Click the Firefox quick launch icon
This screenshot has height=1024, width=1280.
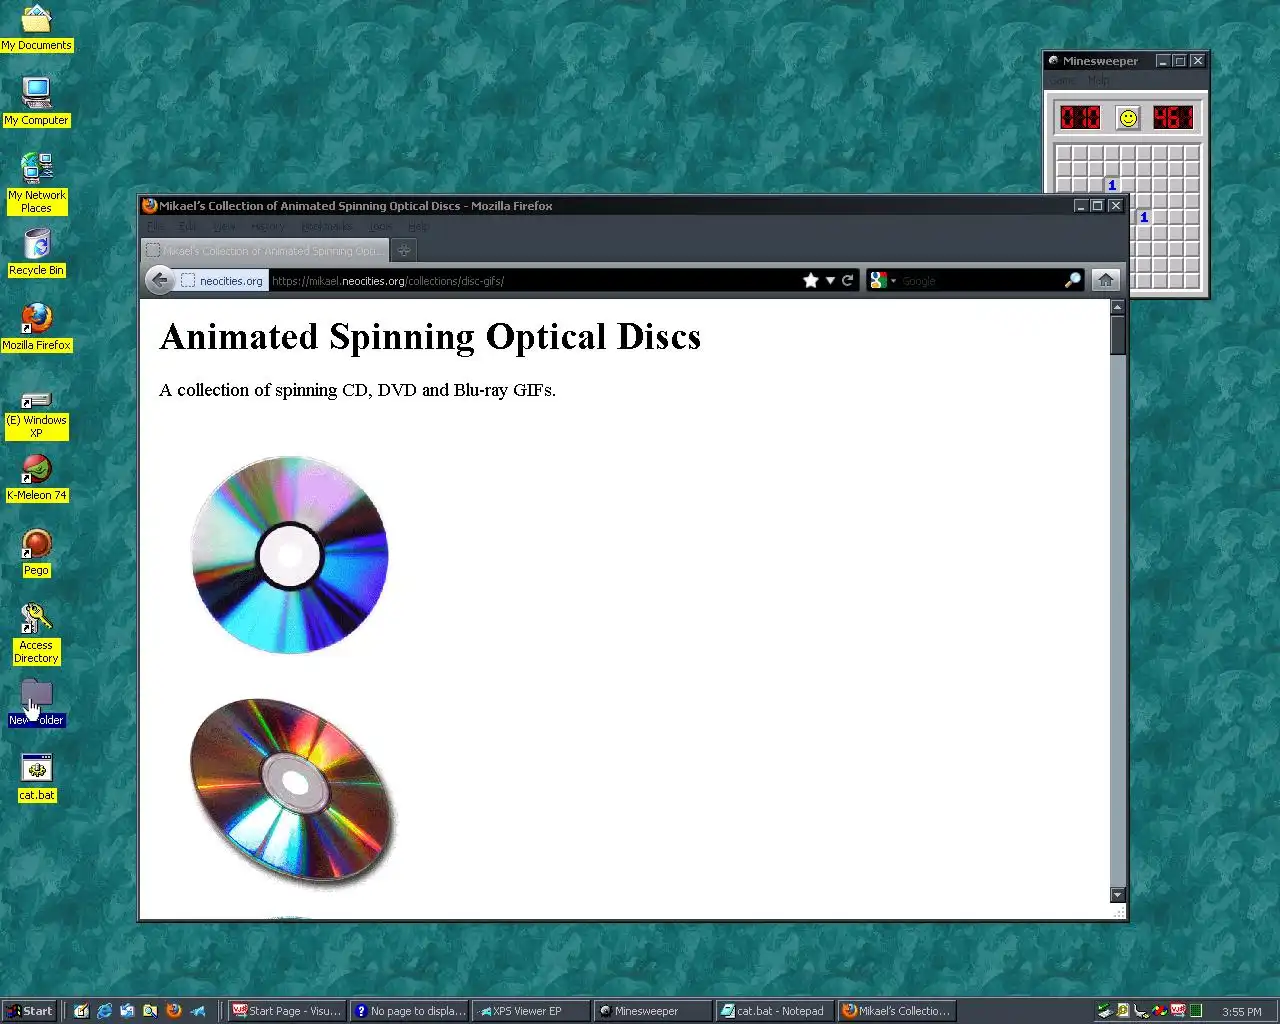[x=173, y=1011]
